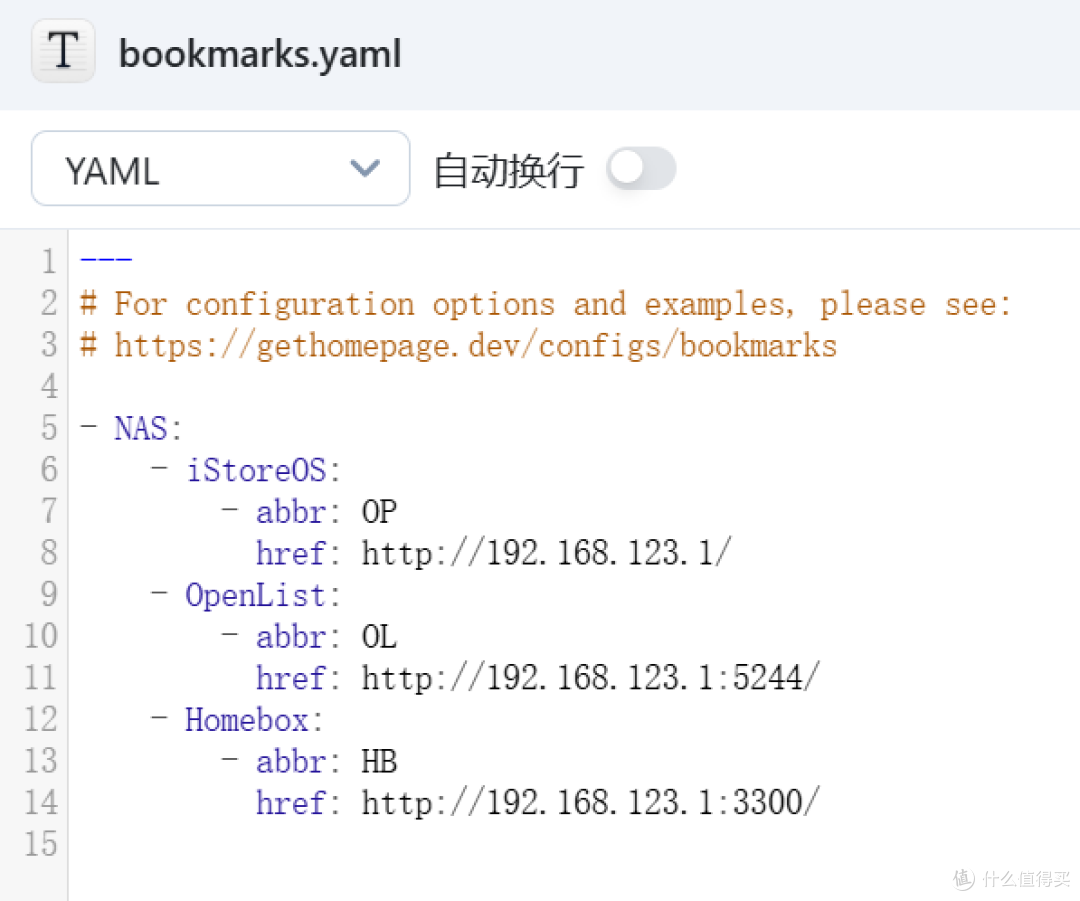Click the 'For configuration options' comment line

click(x=546, y=304)
